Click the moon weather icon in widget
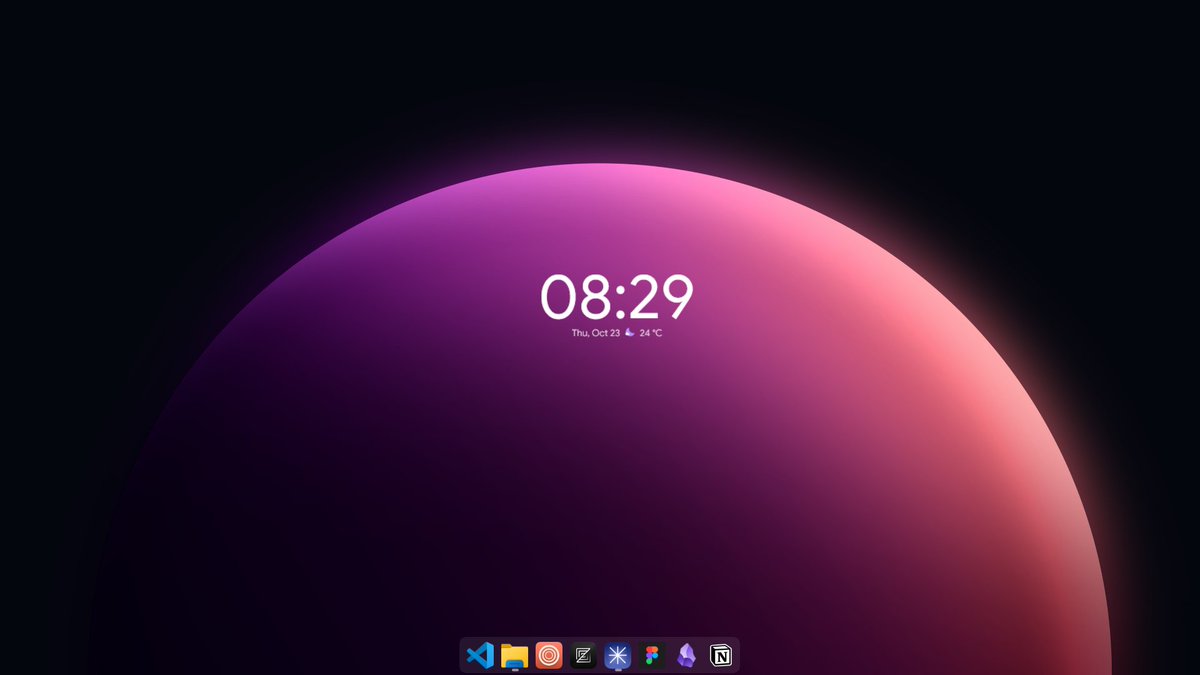The height and width of the screenshot is (675, 1200). 630,332
